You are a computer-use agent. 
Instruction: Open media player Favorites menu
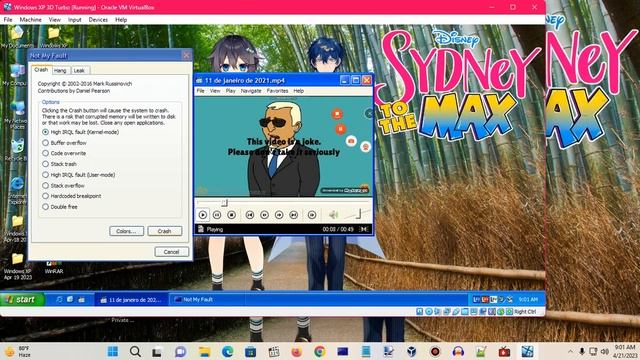pyautogui.click(x=278, y=91)
